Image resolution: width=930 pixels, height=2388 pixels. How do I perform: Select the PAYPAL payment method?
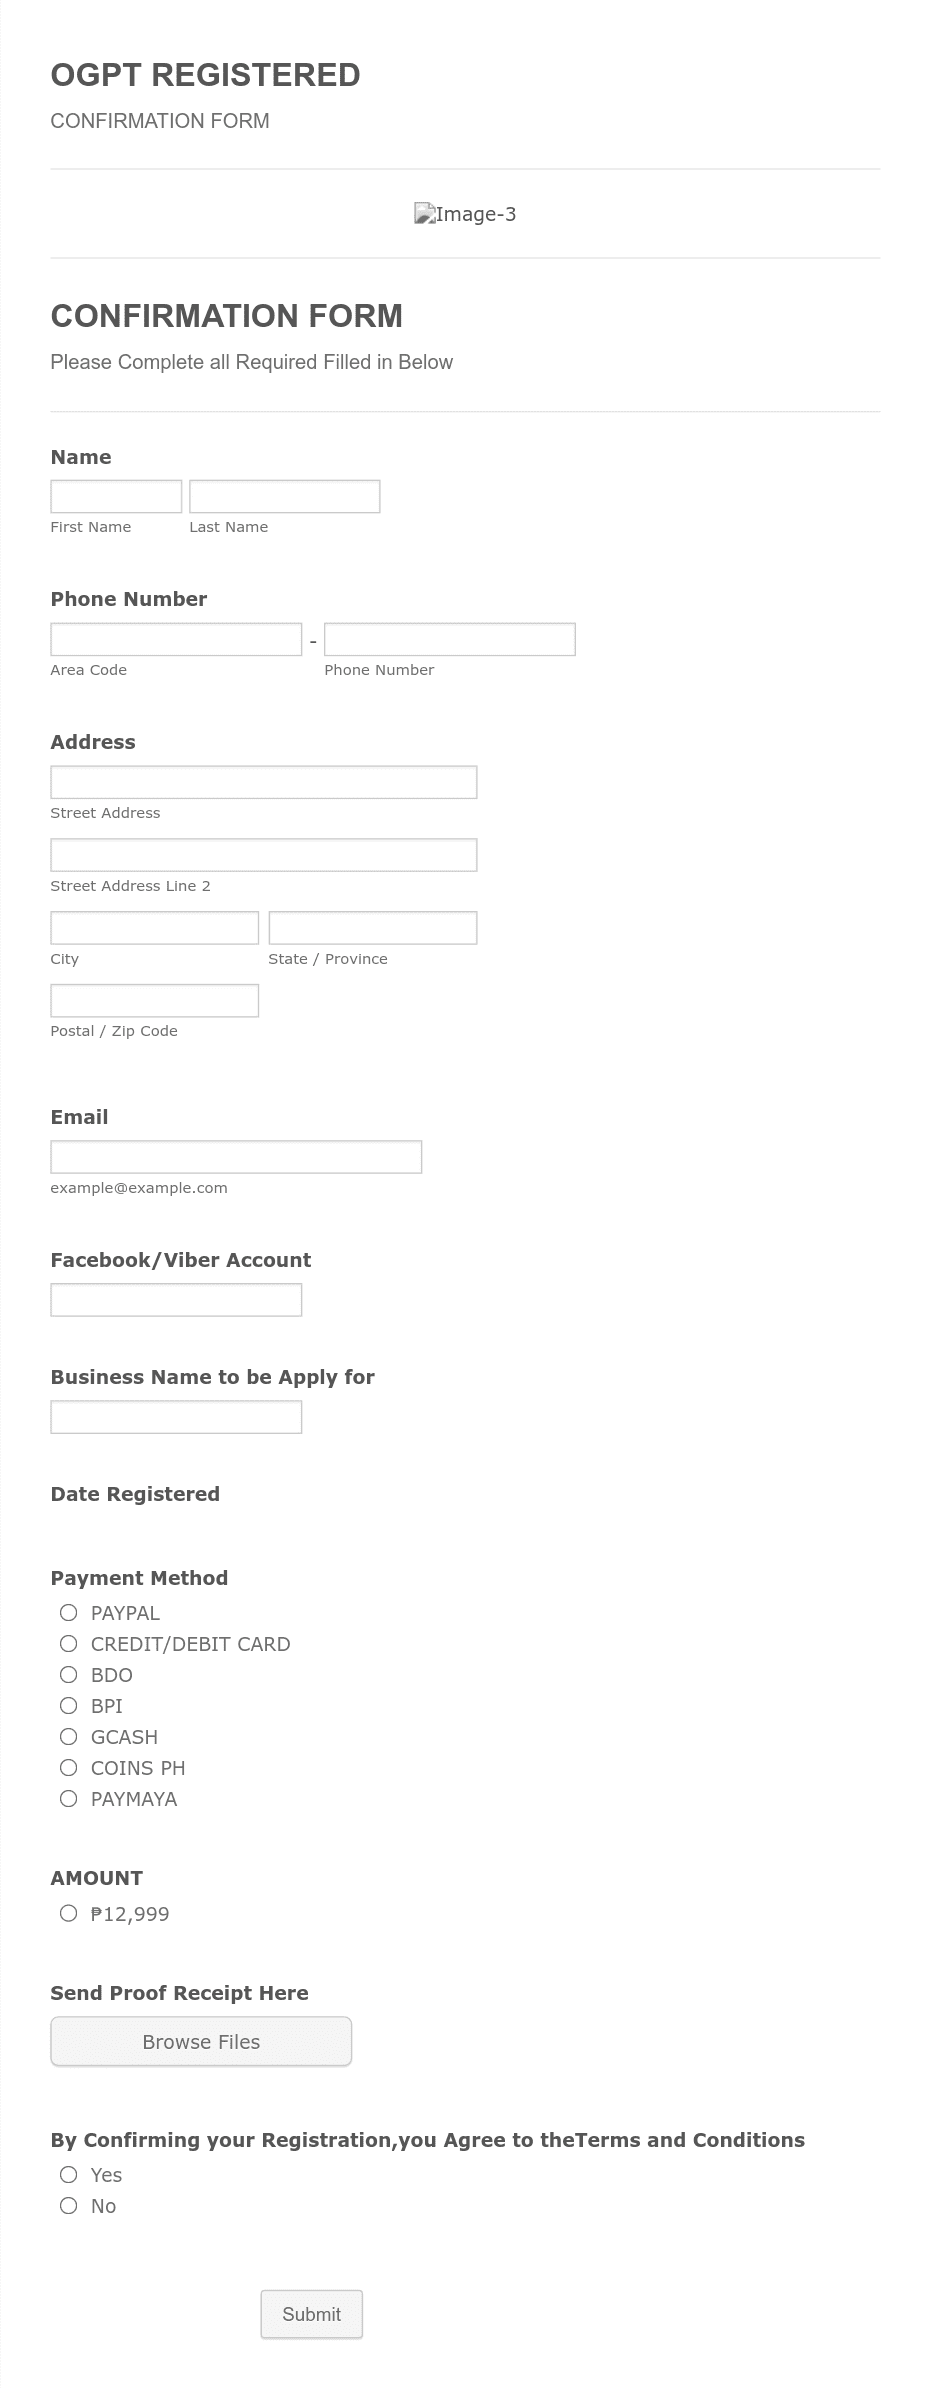click(68, 1613)
